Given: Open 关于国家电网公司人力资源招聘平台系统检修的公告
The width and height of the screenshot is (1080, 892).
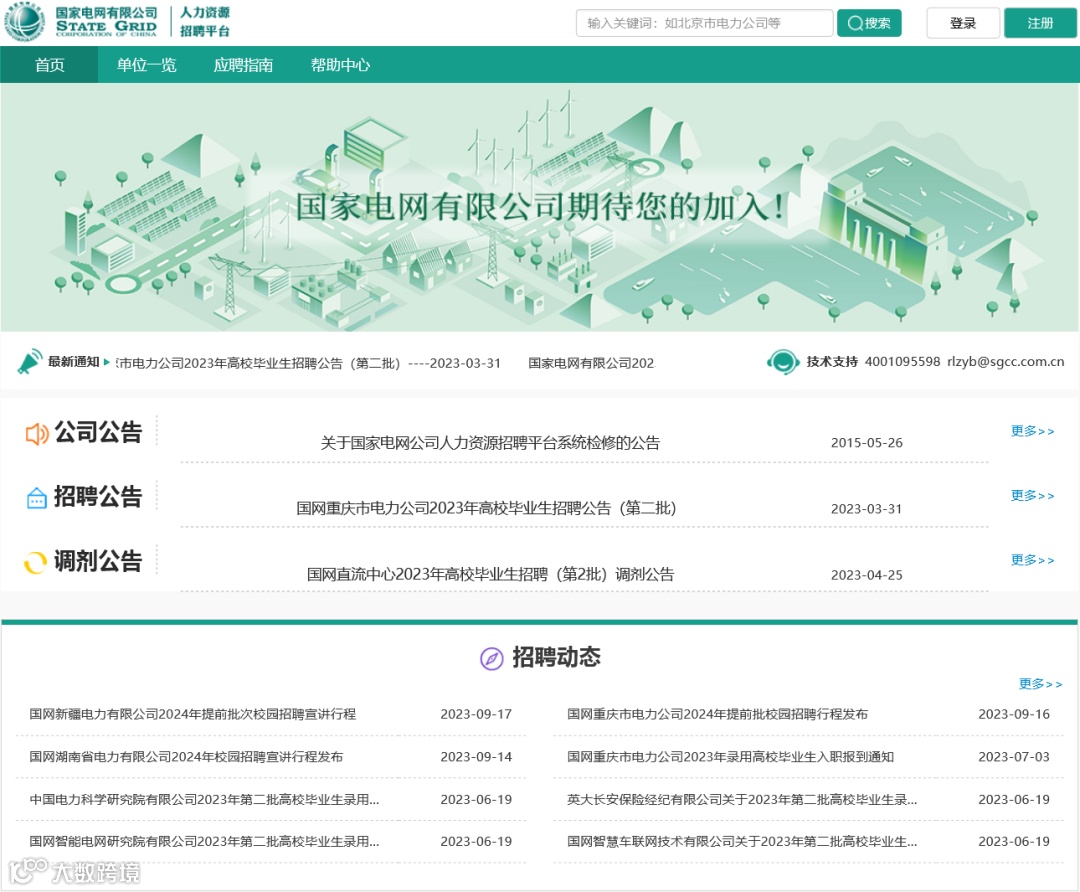Looking at the screenshot, I should pyautogui.click(x=490, y=443).
